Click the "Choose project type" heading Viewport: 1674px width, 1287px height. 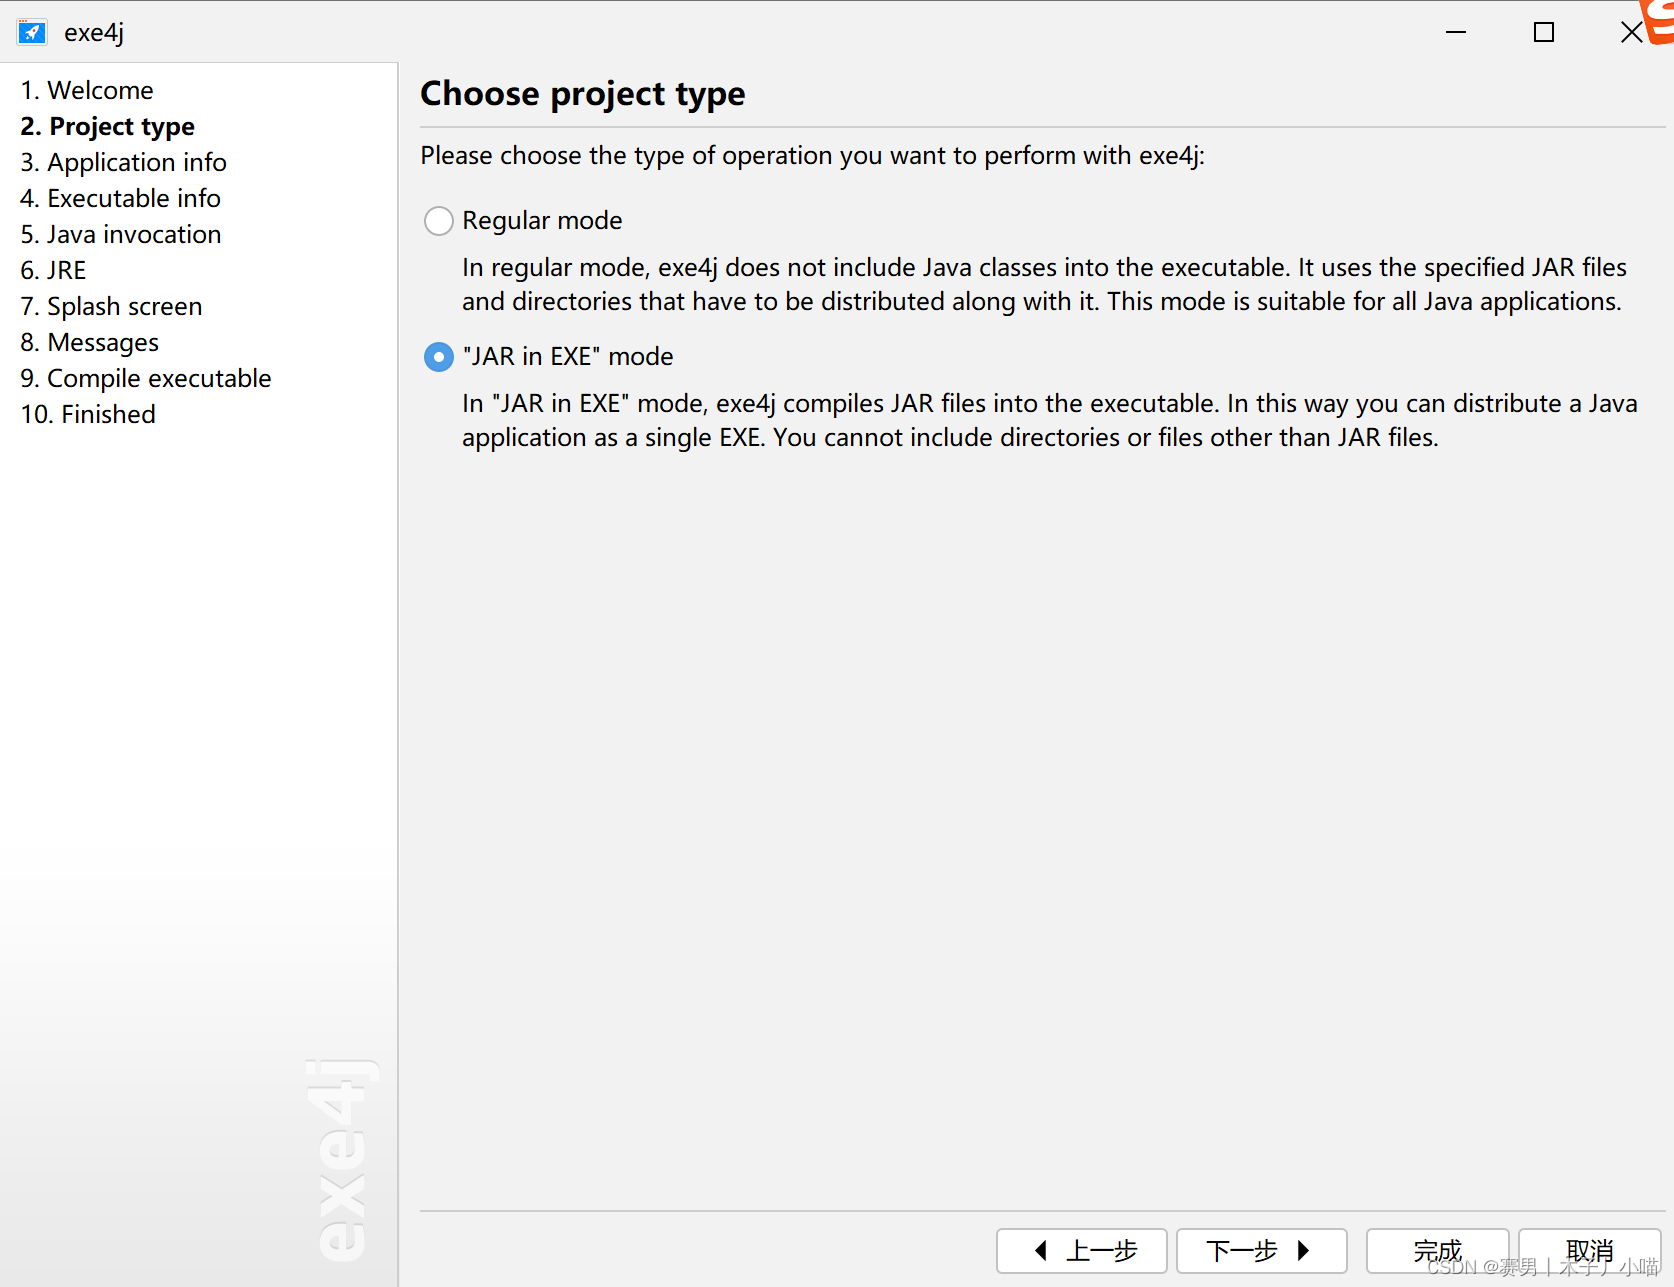(583, 94)
